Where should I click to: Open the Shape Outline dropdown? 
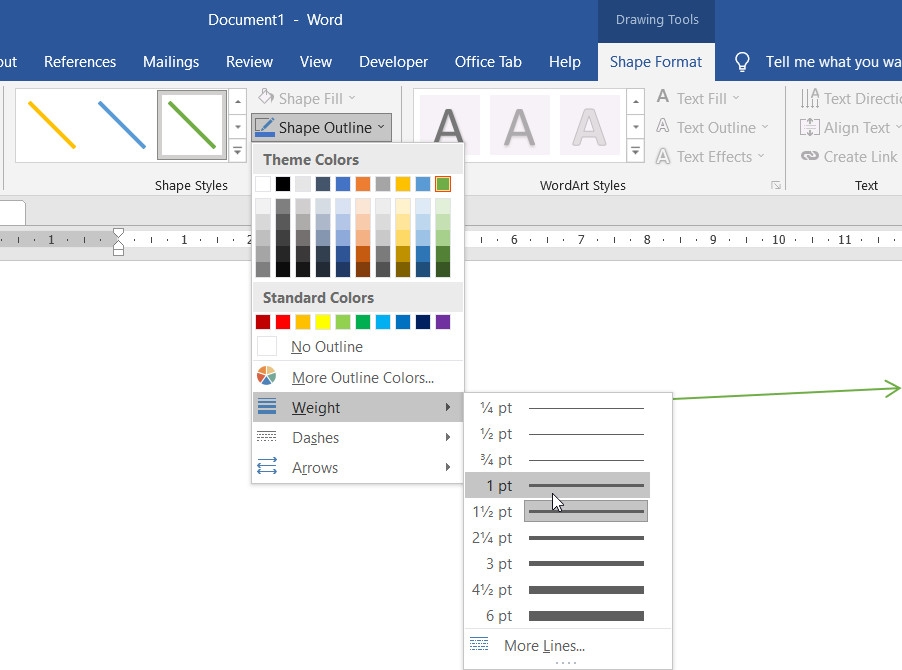[x=322, y=127]
